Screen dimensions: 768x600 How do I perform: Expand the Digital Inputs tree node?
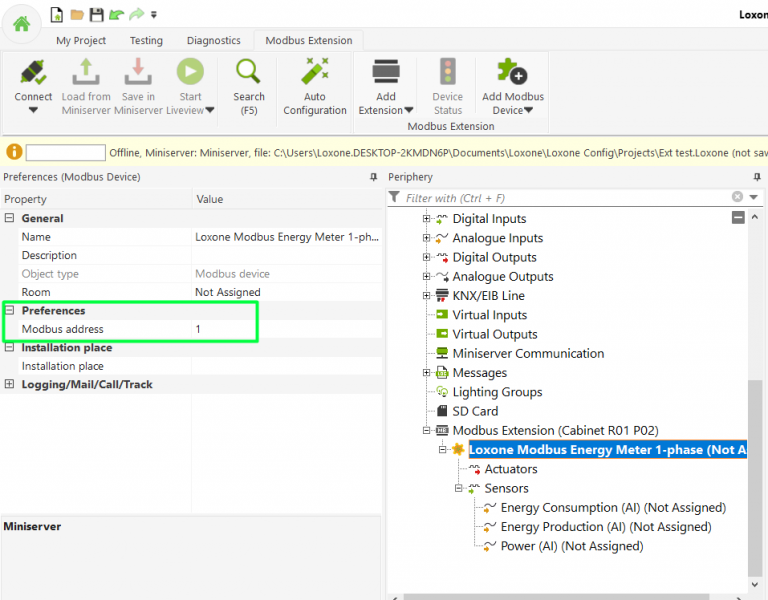pyautogui.click(x=427, y=219)
